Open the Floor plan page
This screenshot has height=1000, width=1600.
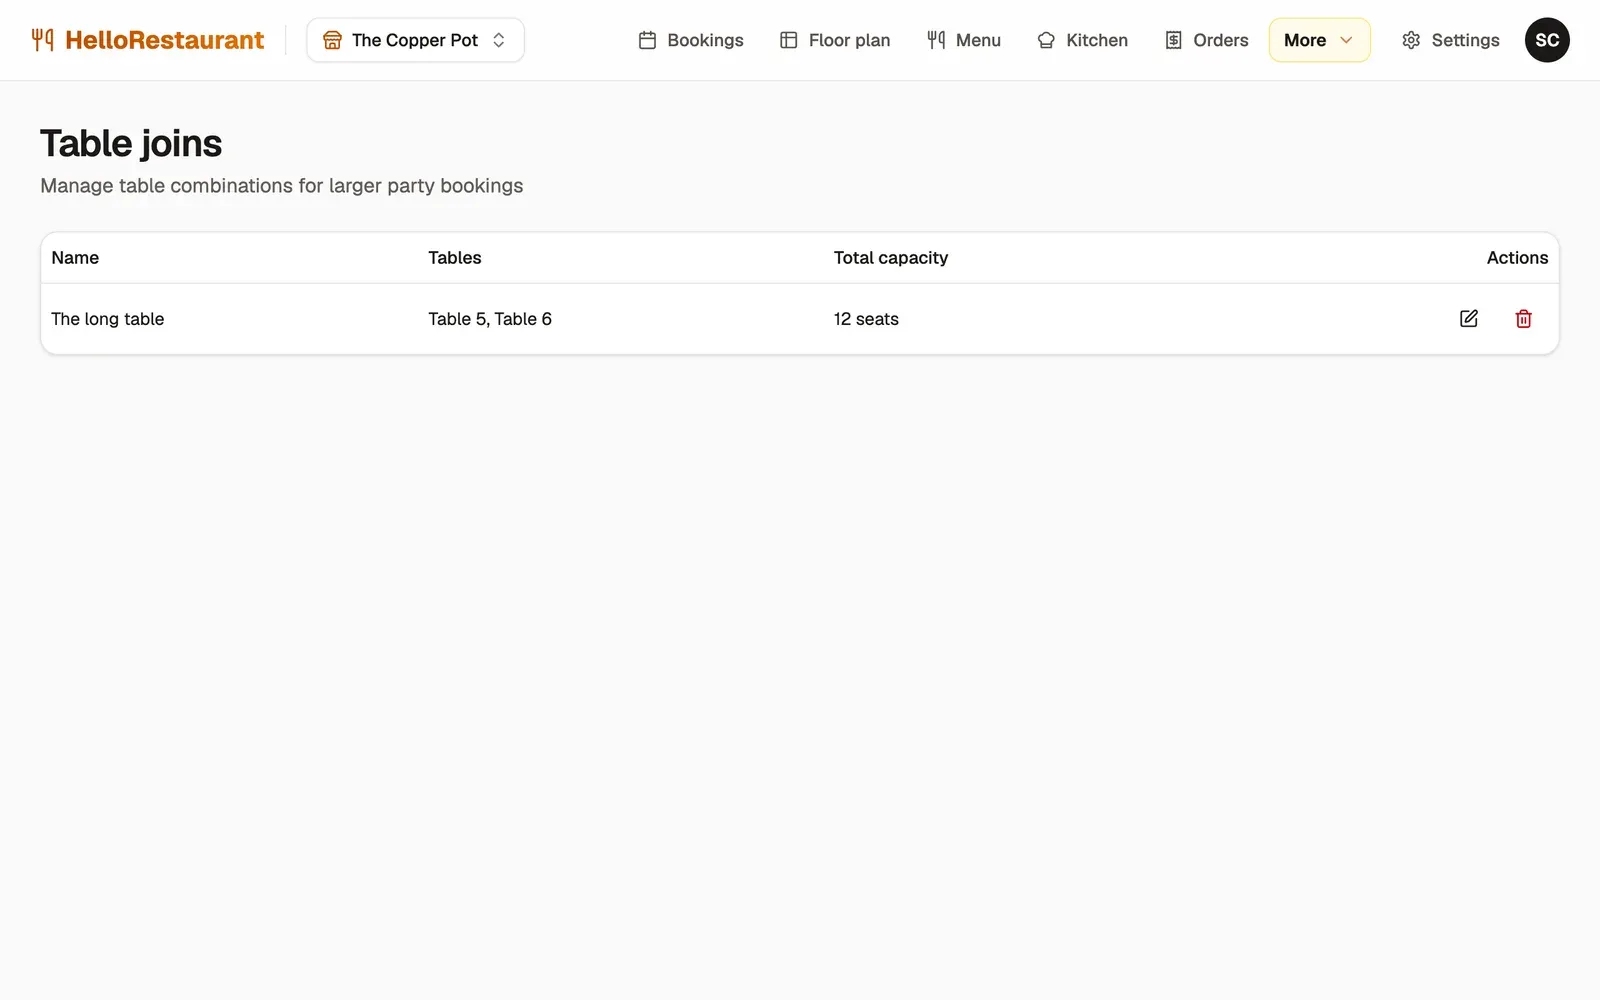[835, 40]
